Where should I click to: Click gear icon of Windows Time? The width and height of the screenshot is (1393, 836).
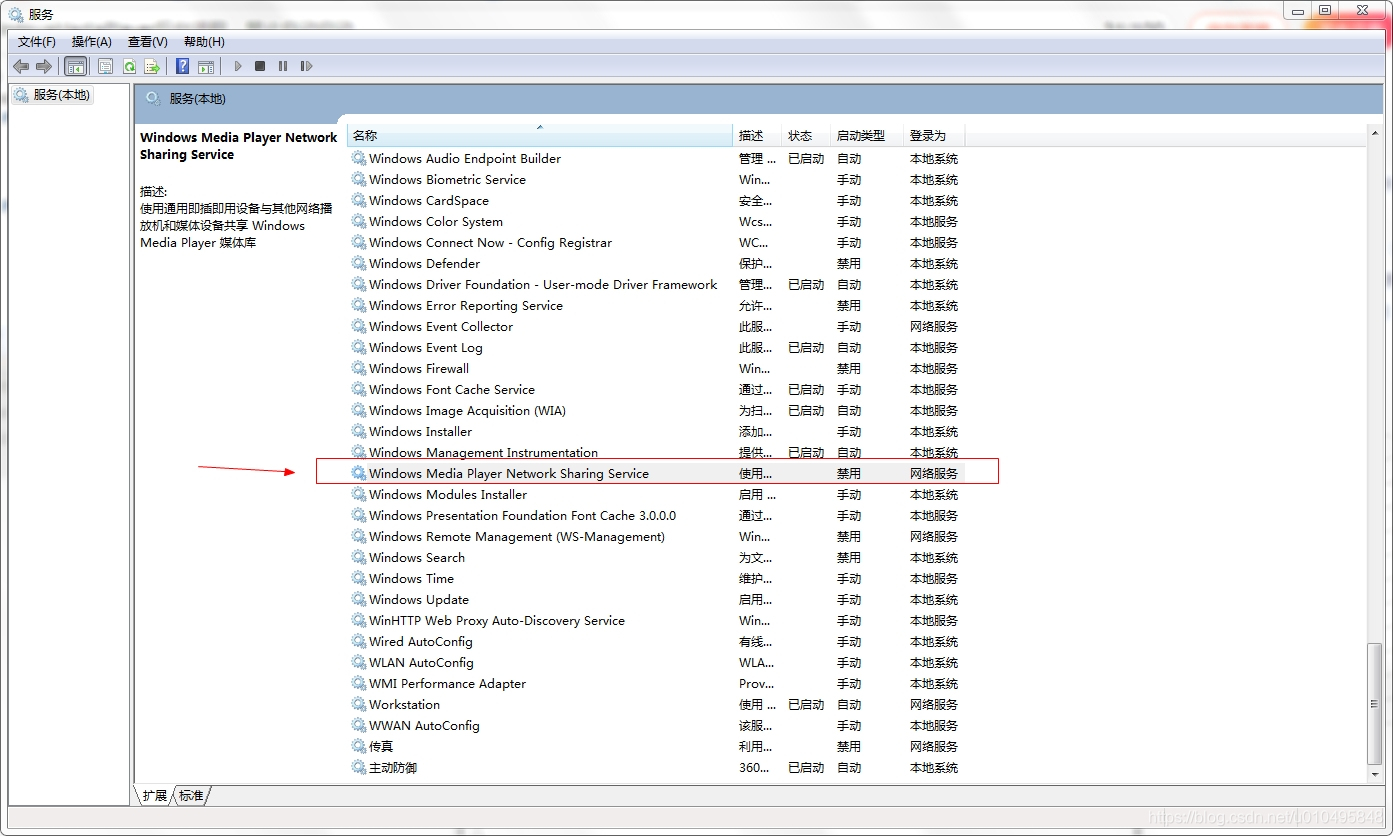pyautogui.click(x=359, y=578)
